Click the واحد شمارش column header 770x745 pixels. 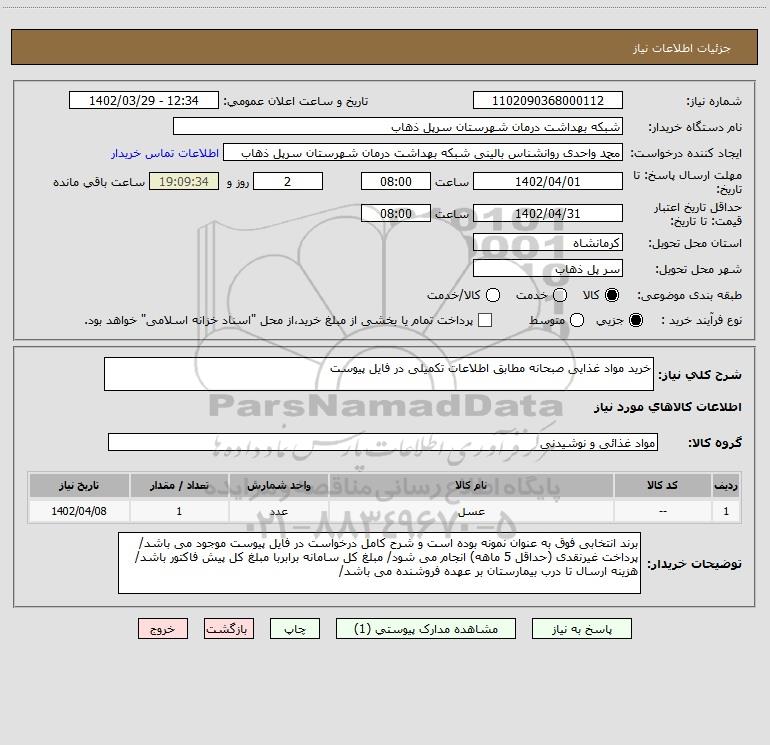pyautogui.click(x=278, y=485)
